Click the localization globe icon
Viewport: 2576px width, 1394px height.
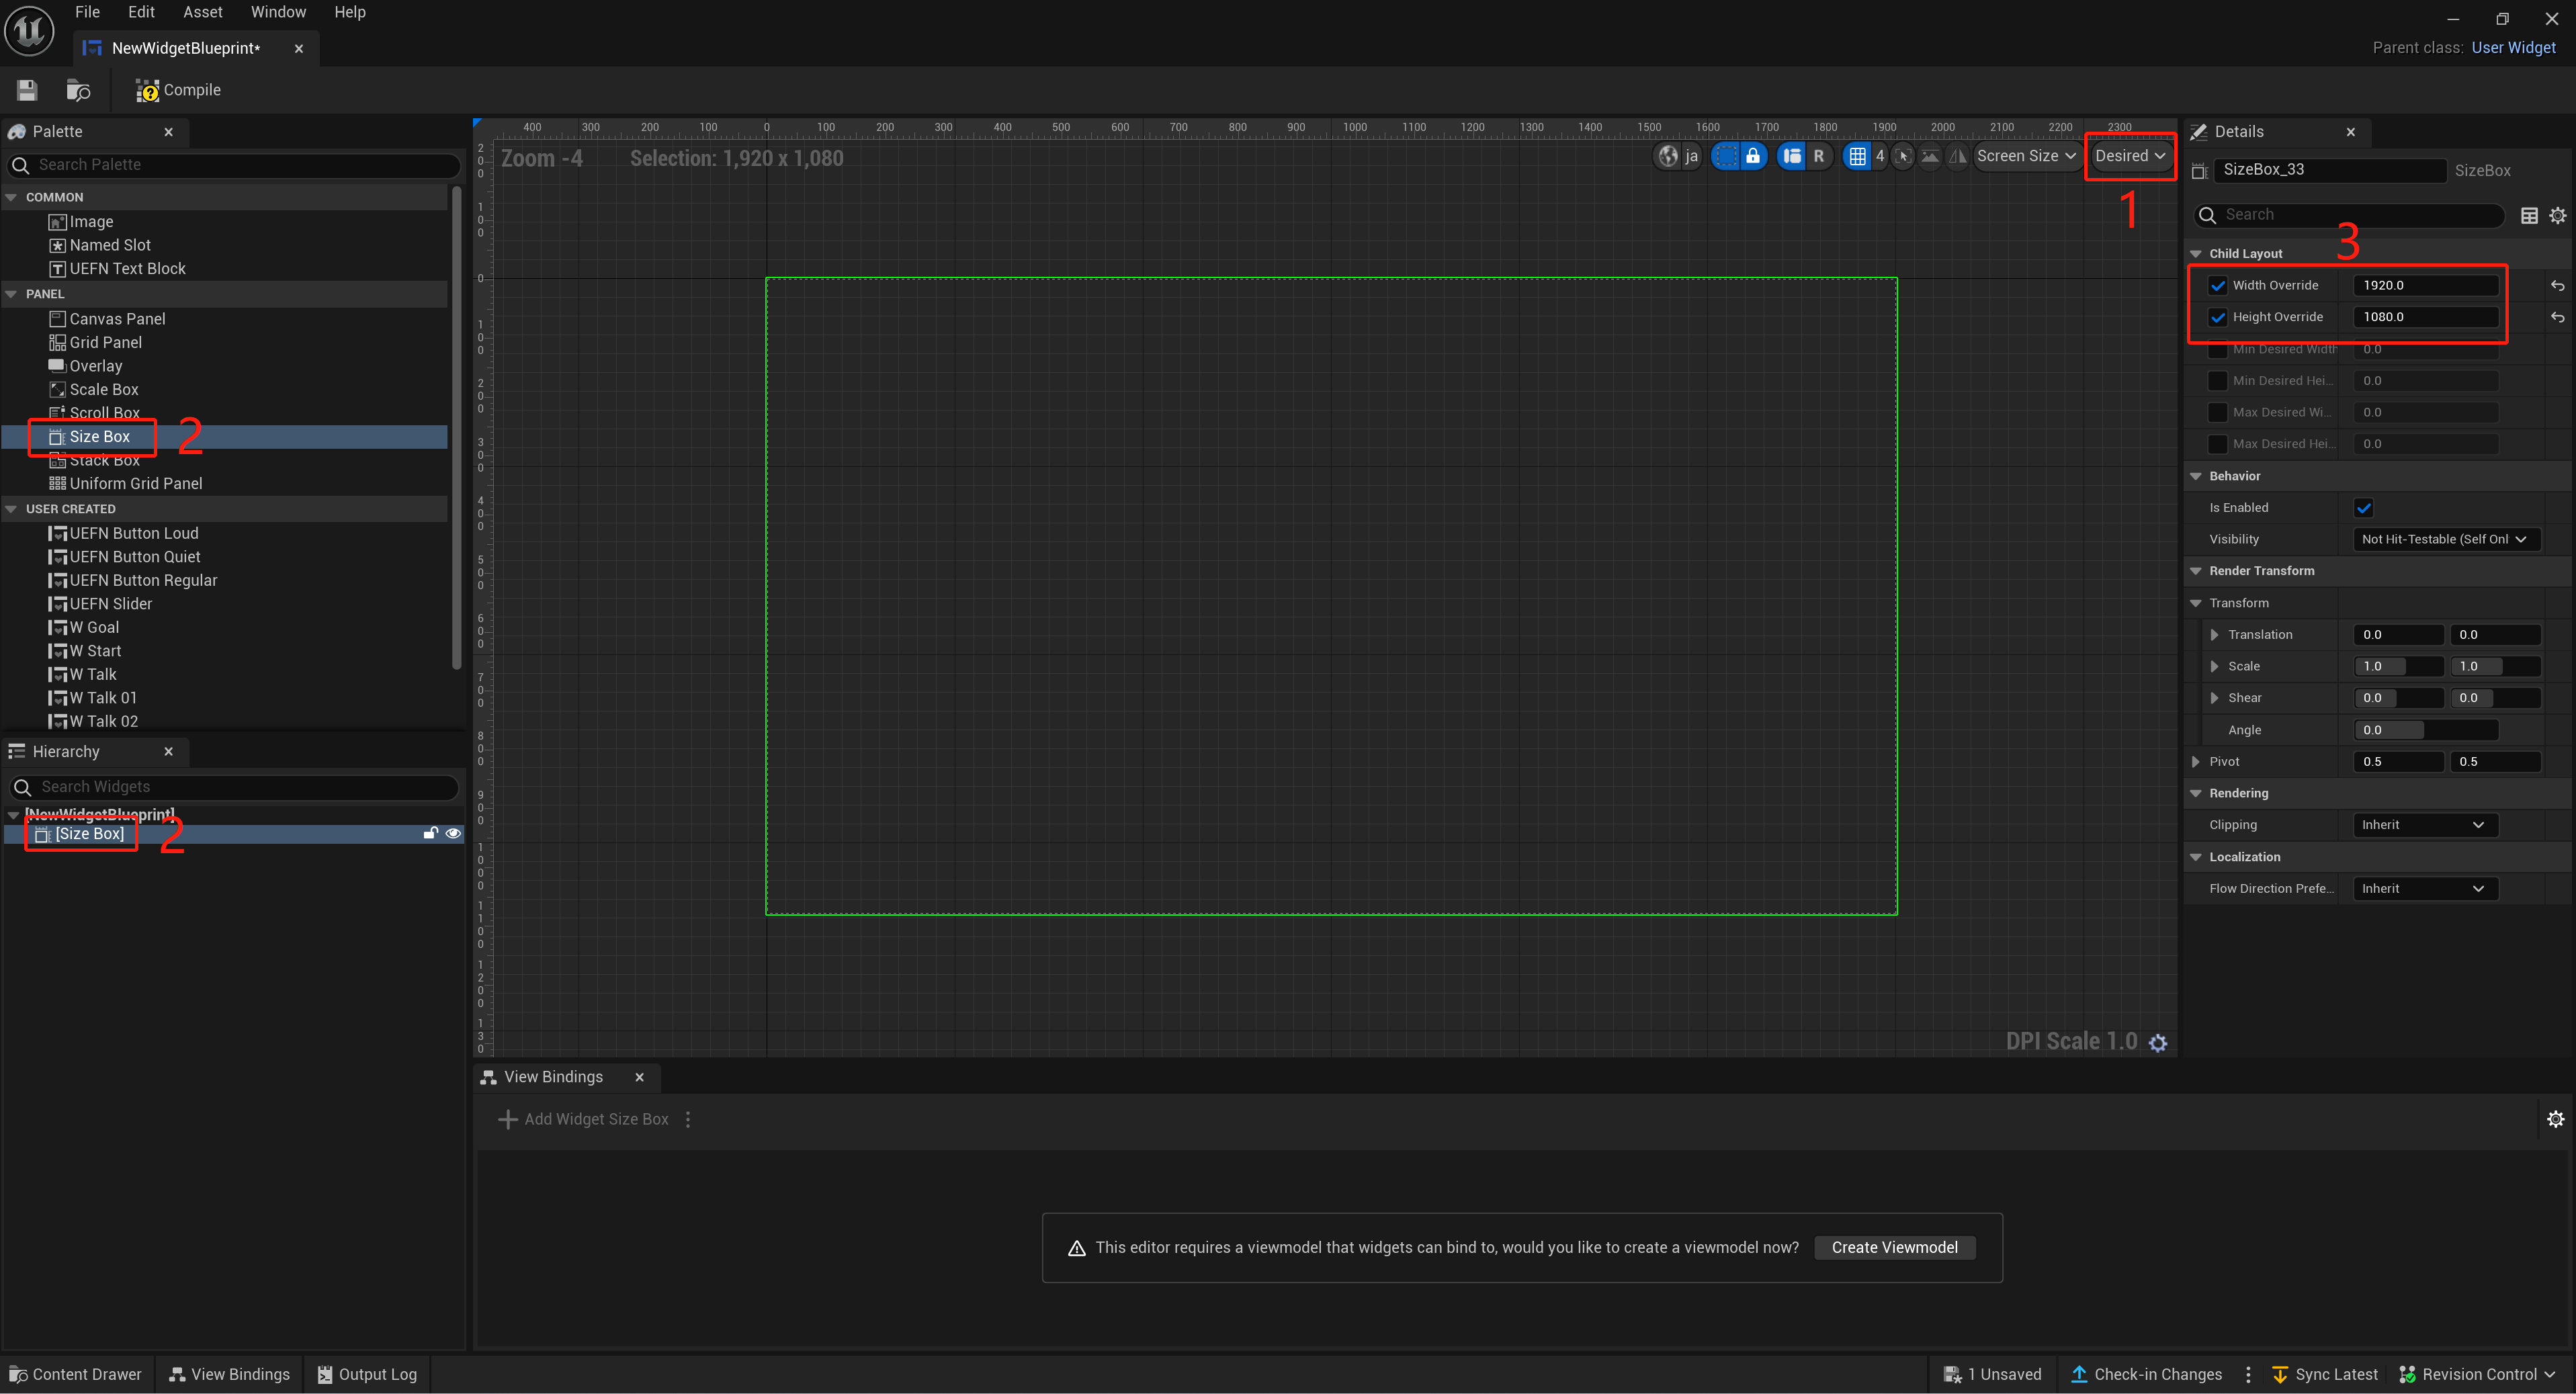click(1668, 156)
